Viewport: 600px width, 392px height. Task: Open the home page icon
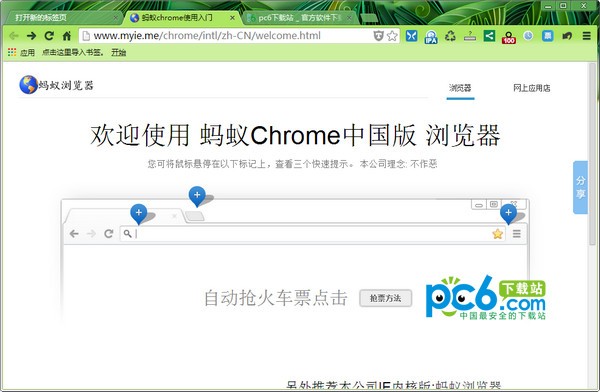(x=67, y=36)
